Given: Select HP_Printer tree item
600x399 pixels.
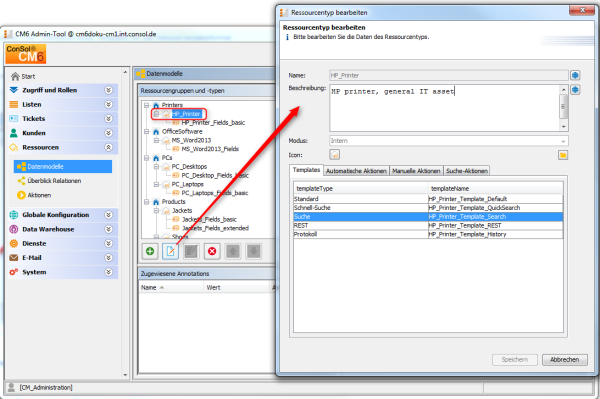Looking at the screenshot, I should pyautogui.click(x=186, y=114).
